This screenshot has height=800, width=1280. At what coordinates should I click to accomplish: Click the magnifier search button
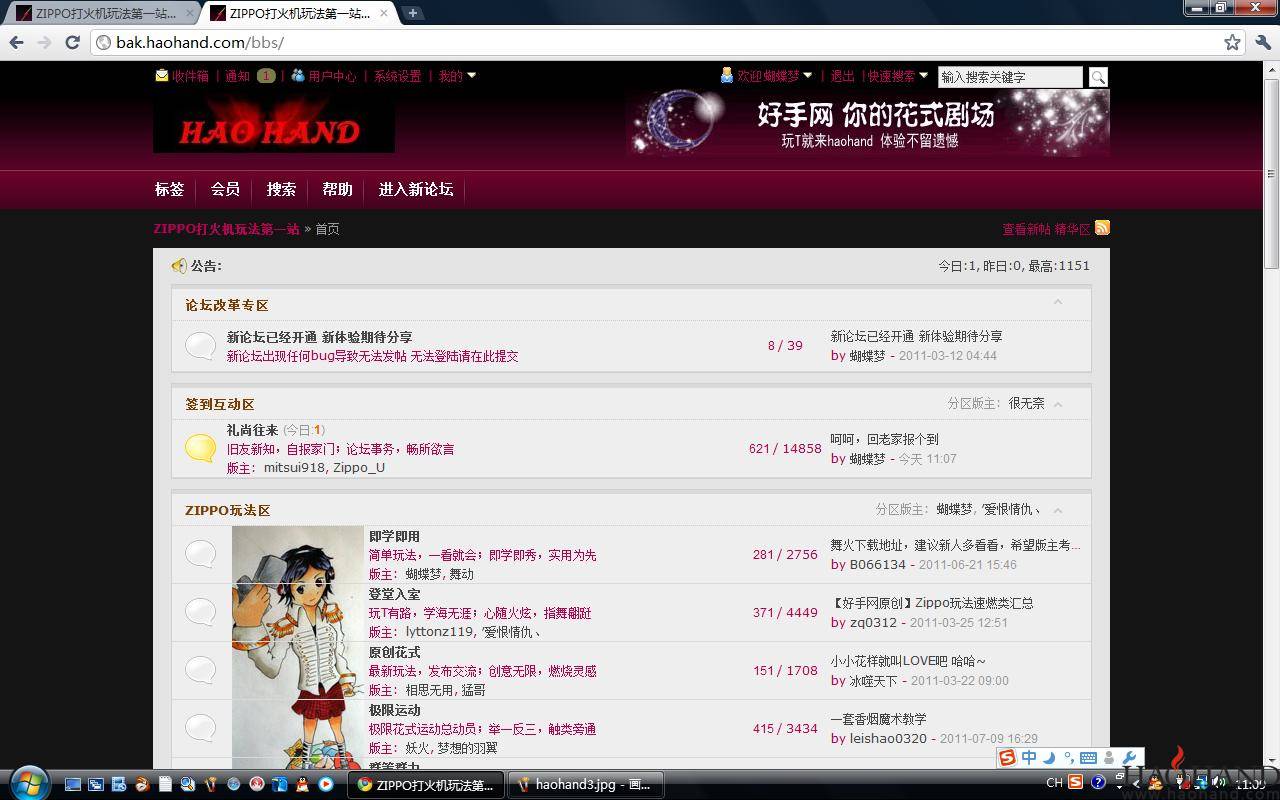click(1098, 77)
